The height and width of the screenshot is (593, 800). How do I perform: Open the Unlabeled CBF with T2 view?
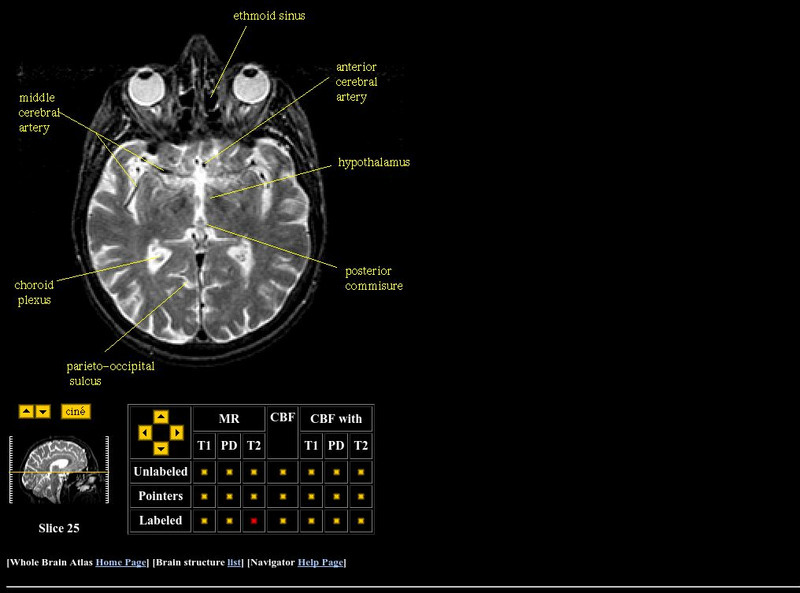360,472
